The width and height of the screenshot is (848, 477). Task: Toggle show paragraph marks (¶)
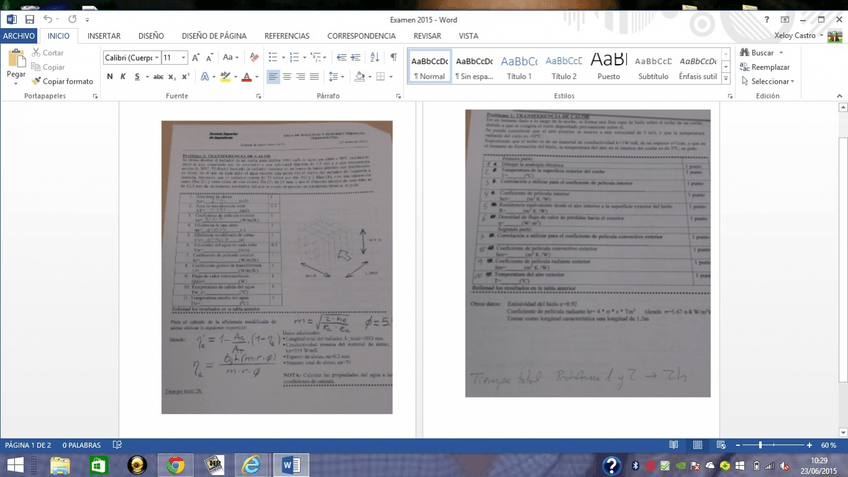pos(393,58)
